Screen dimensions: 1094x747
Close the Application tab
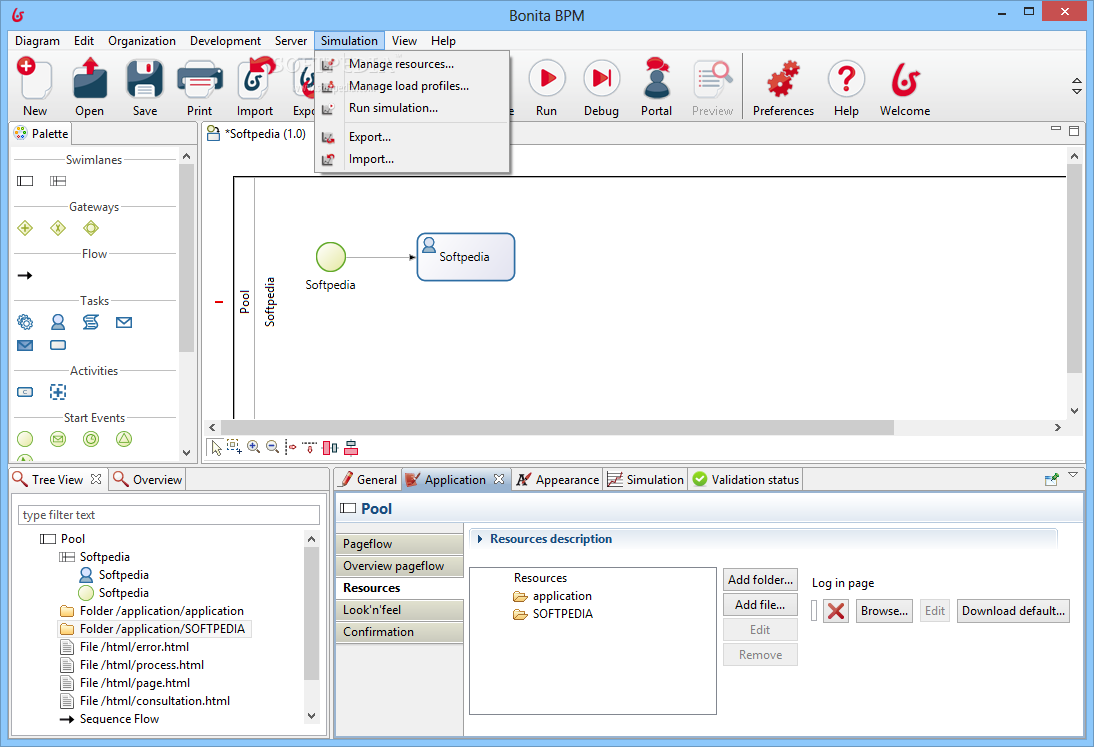coord(499,479)
